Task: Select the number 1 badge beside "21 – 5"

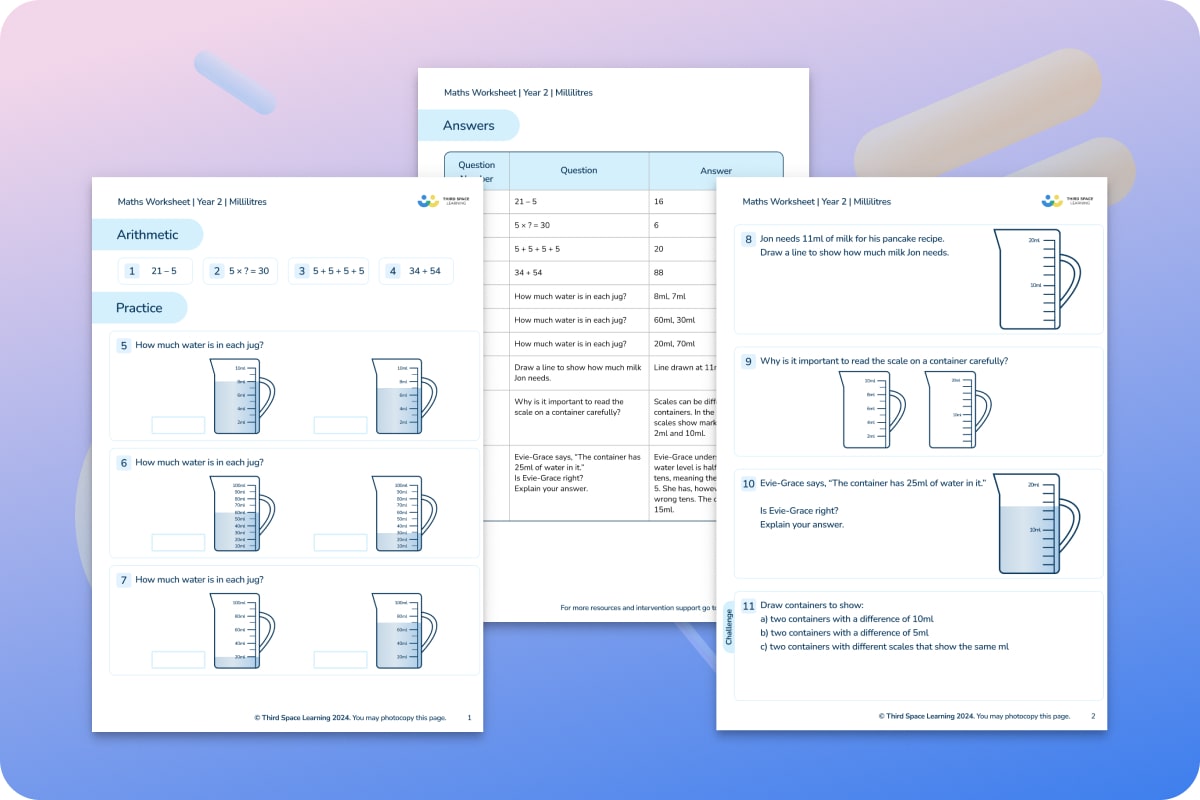Action: point(131,270)
